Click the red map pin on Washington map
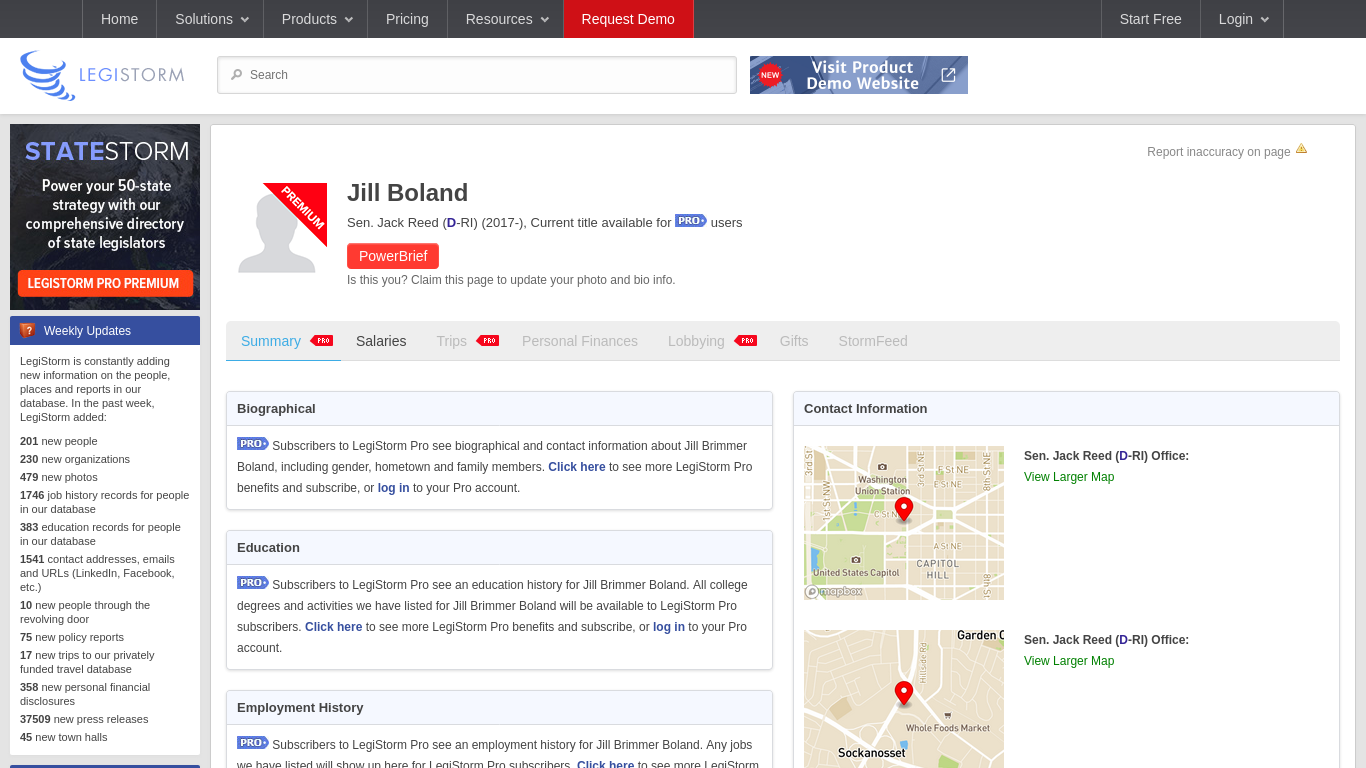The width and height of the screenshot is (1366, 768). 904,510
